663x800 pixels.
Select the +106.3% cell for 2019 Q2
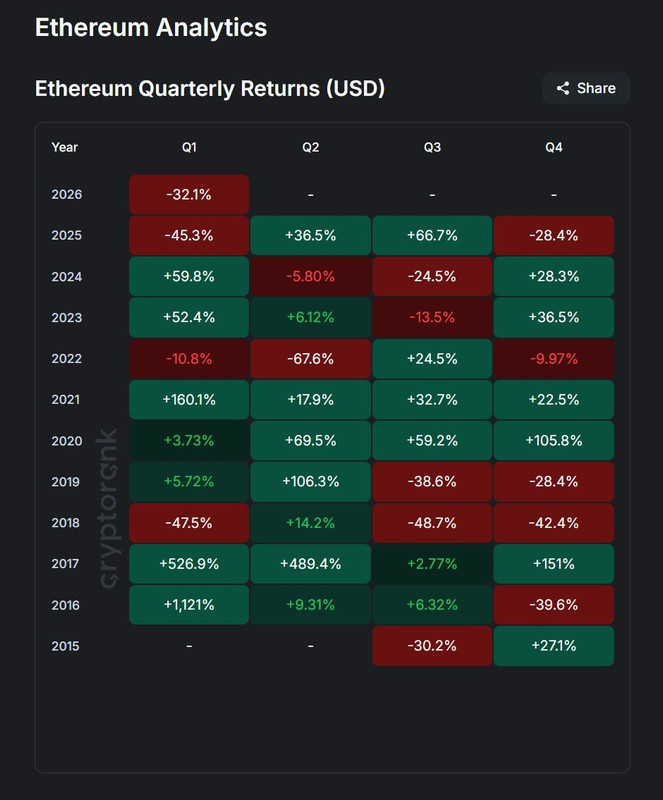(x=311, y=481)
